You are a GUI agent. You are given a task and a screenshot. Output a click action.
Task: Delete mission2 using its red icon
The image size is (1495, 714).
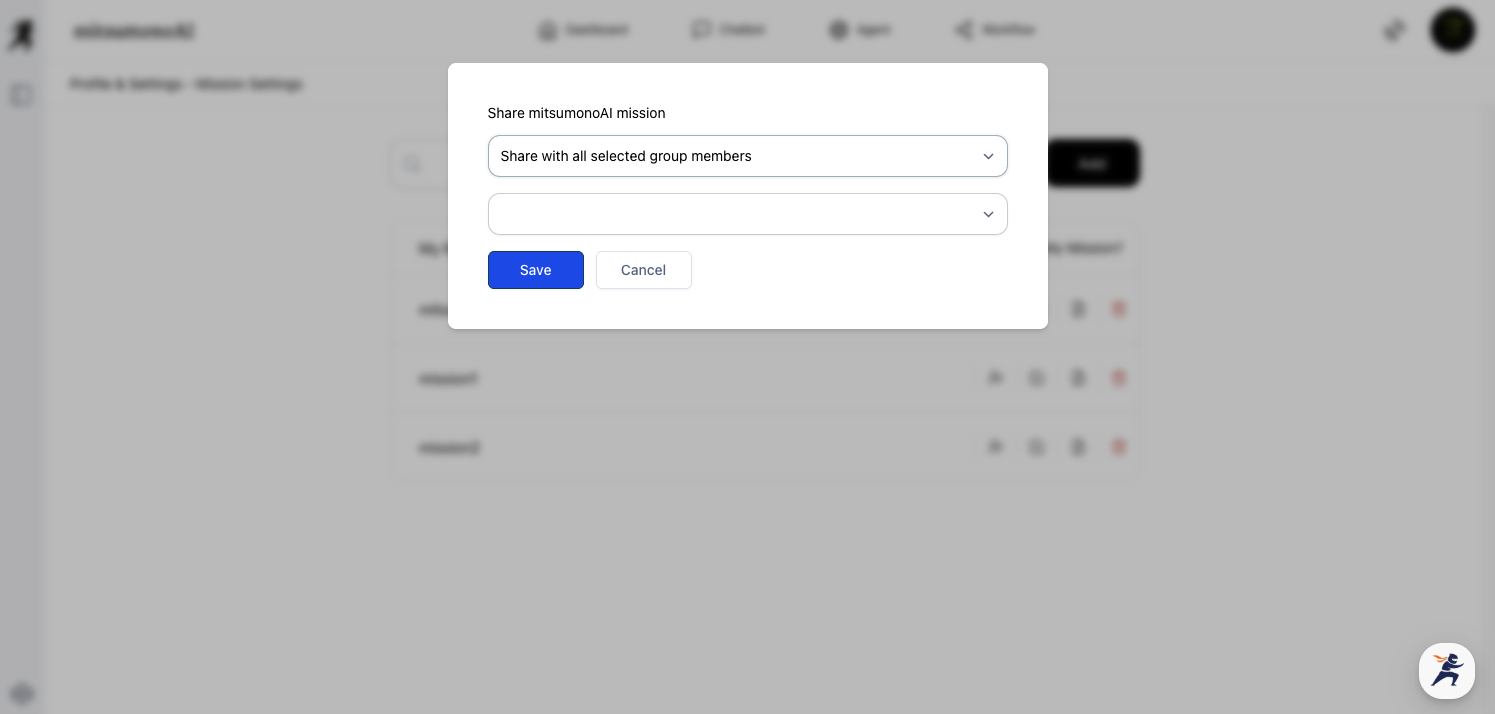pos(1119,447)
